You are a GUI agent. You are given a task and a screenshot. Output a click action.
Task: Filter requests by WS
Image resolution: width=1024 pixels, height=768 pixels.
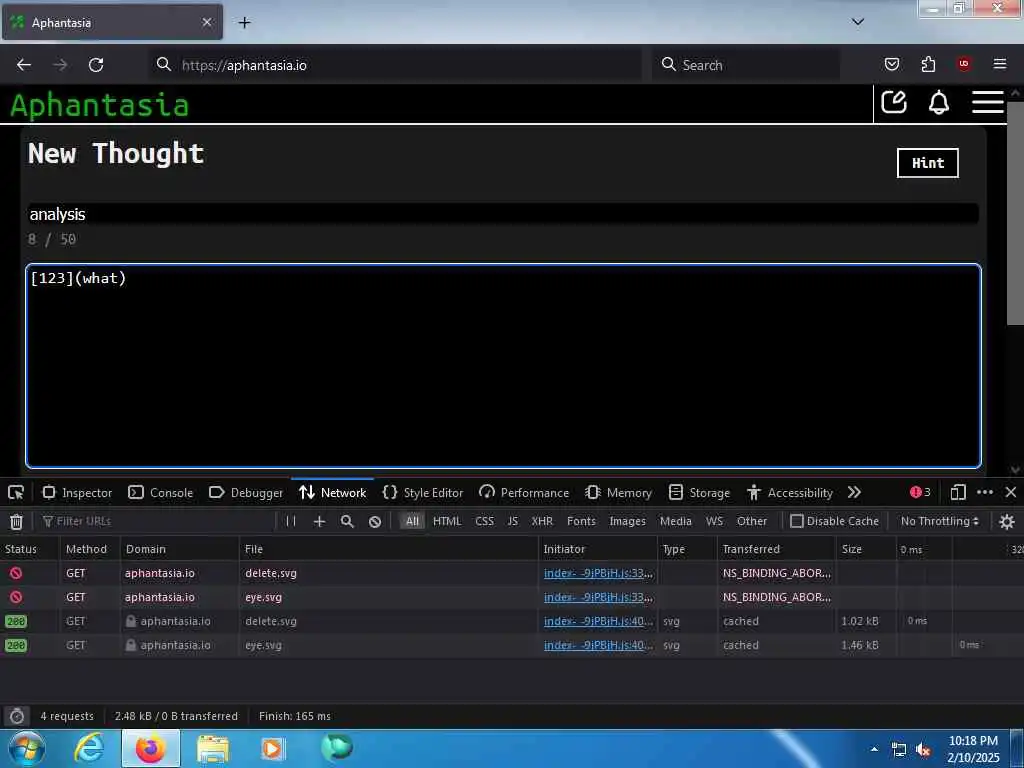point(714,521)
